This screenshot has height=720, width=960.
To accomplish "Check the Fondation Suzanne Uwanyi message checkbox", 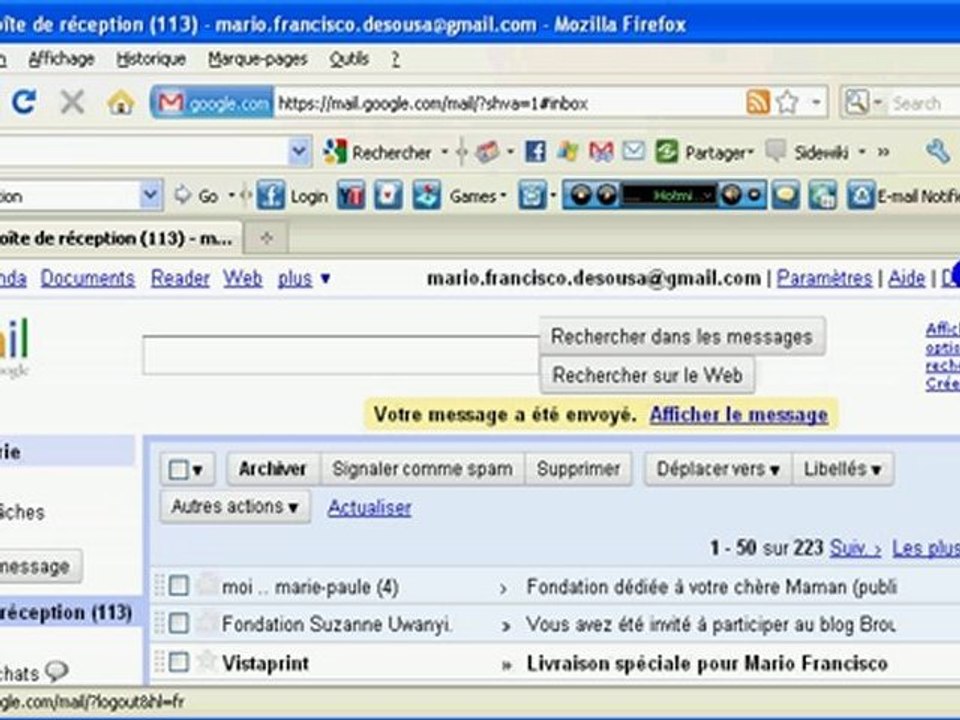I will click(x=178, y=623).
